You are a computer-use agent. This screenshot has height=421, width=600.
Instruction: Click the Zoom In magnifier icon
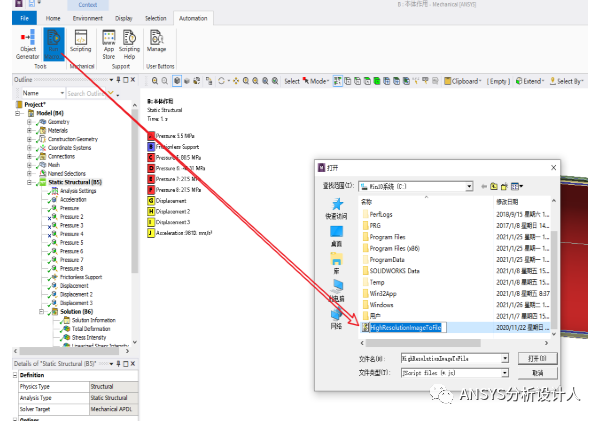coord(155,81)
